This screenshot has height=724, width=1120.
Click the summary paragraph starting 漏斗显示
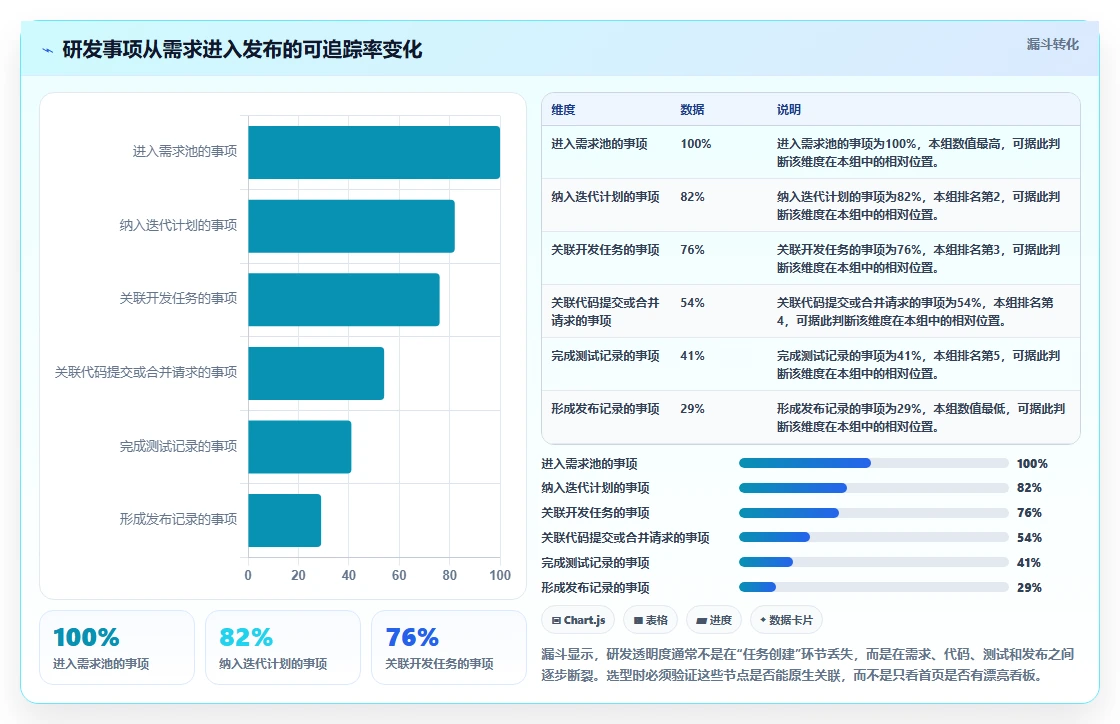808,664
